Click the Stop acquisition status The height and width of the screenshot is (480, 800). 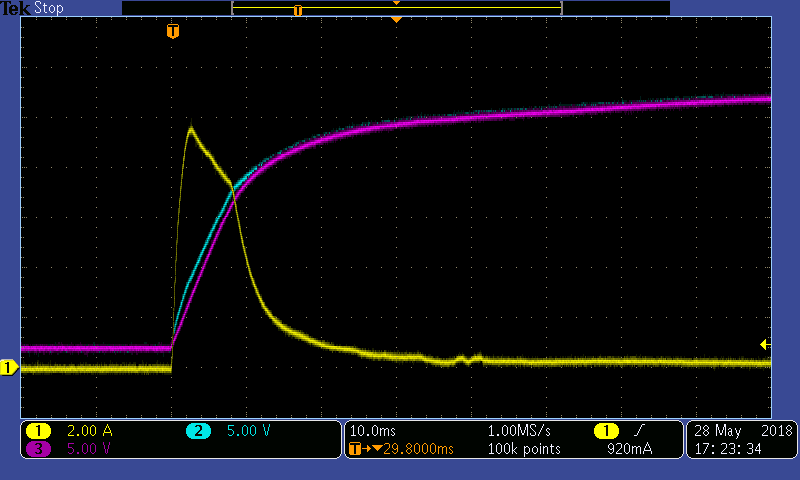(48, 8)
